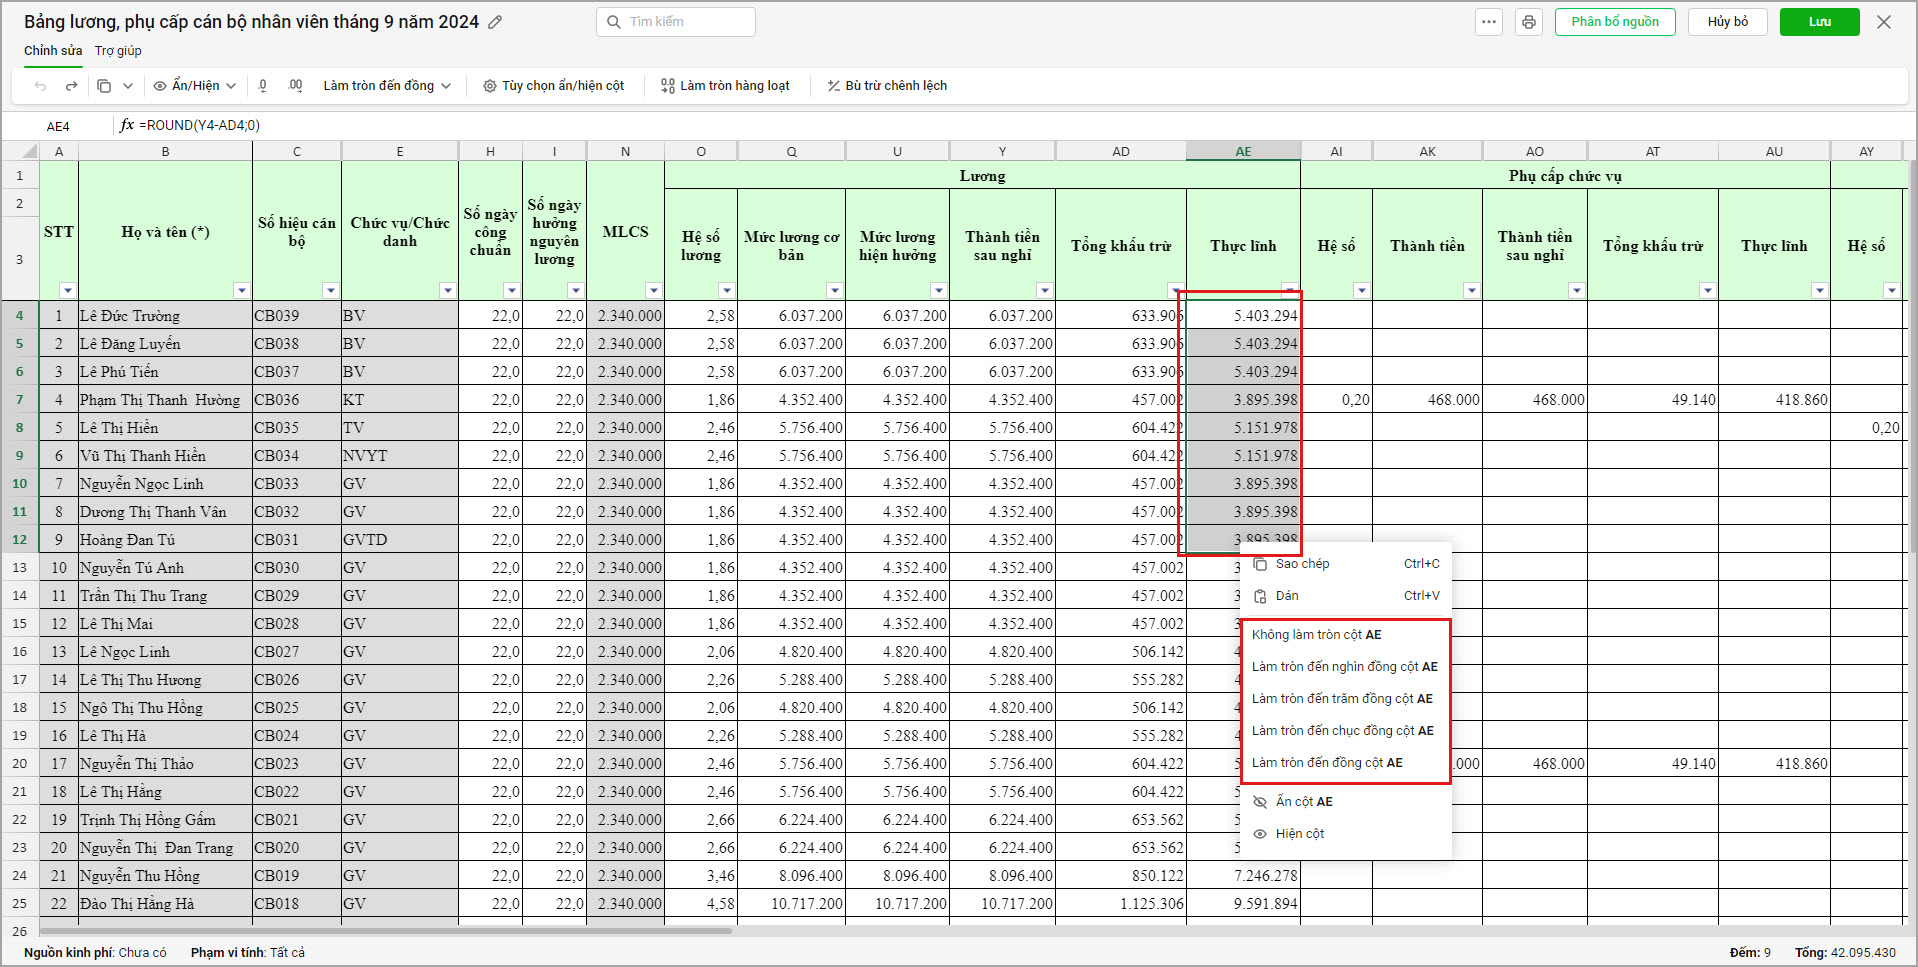Select 'Làm tròn đến nghìn đồng cột AE'

(1344, 667)
